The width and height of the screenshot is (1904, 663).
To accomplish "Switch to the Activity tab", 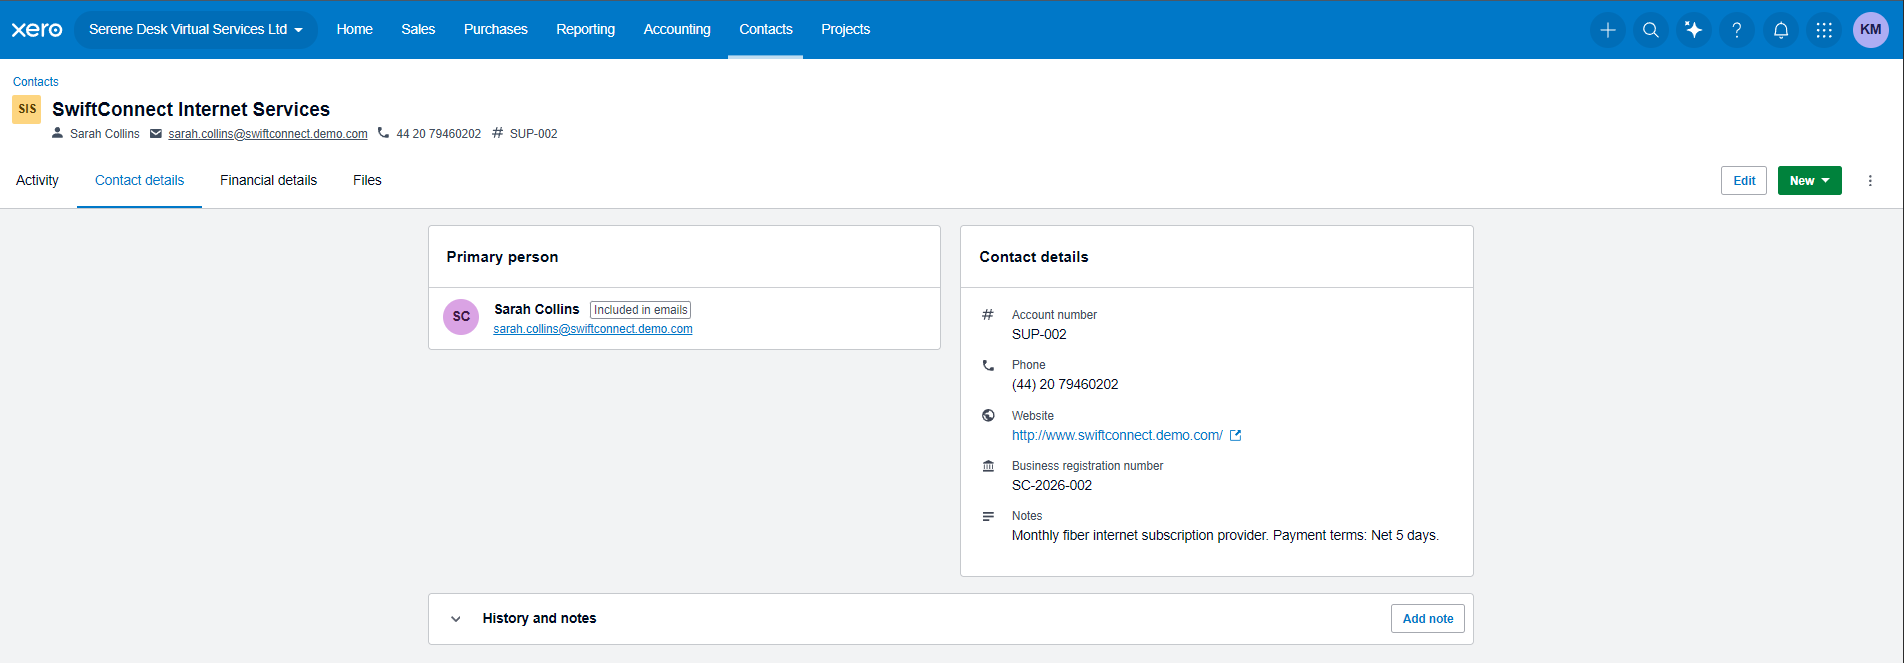I will [x=37, y=181].
